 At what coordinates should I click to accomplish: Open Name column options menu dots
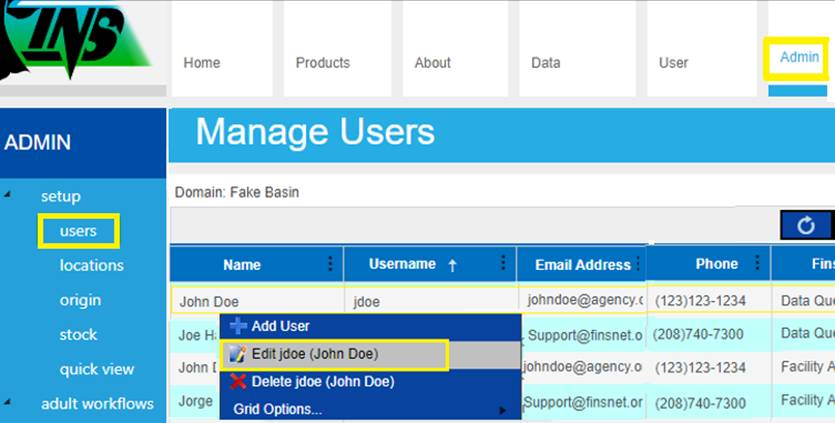pos(331,264)
